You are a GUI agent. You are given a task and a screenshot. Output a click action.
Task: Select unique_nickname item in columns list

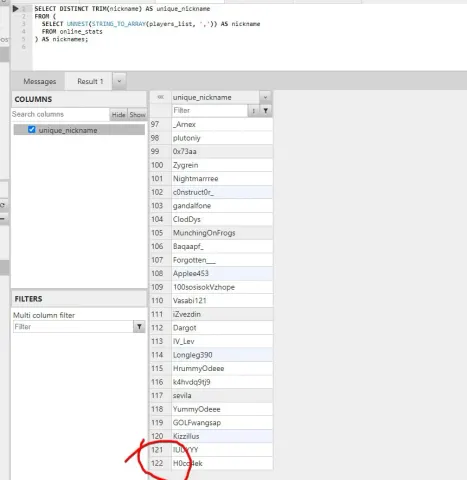[79, 130]
